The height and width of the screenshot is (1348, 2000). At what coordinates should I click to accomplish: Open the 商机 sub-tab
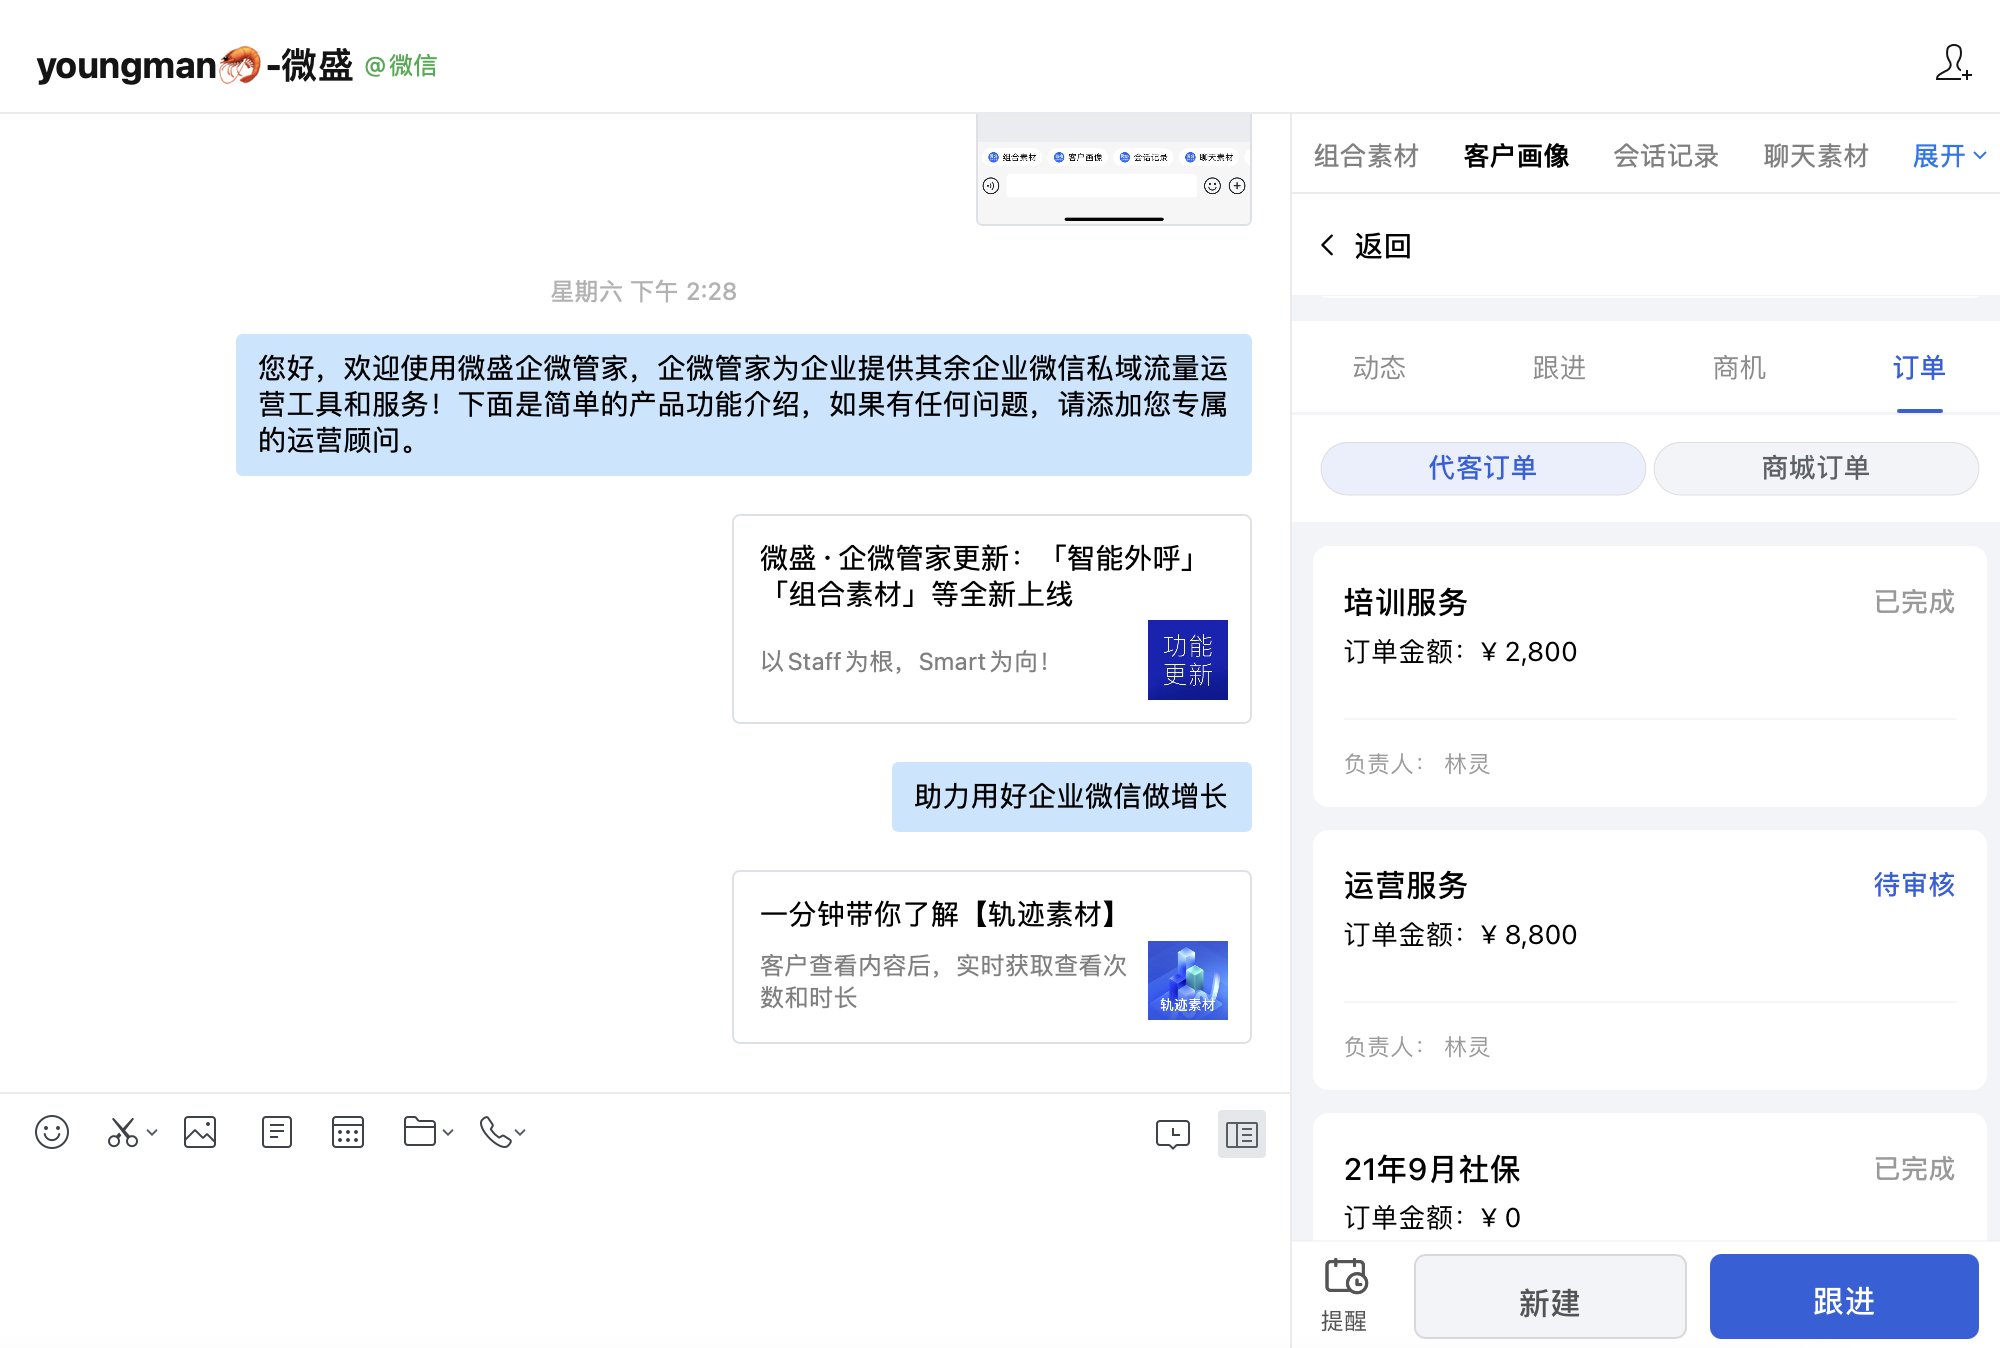(1739, 368)
